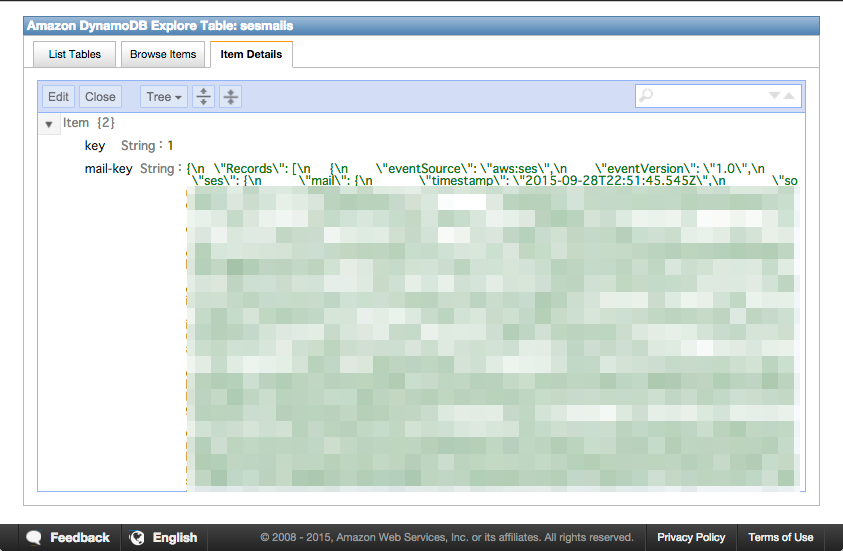
Task: Open the Feedback link
Action: 80,538
